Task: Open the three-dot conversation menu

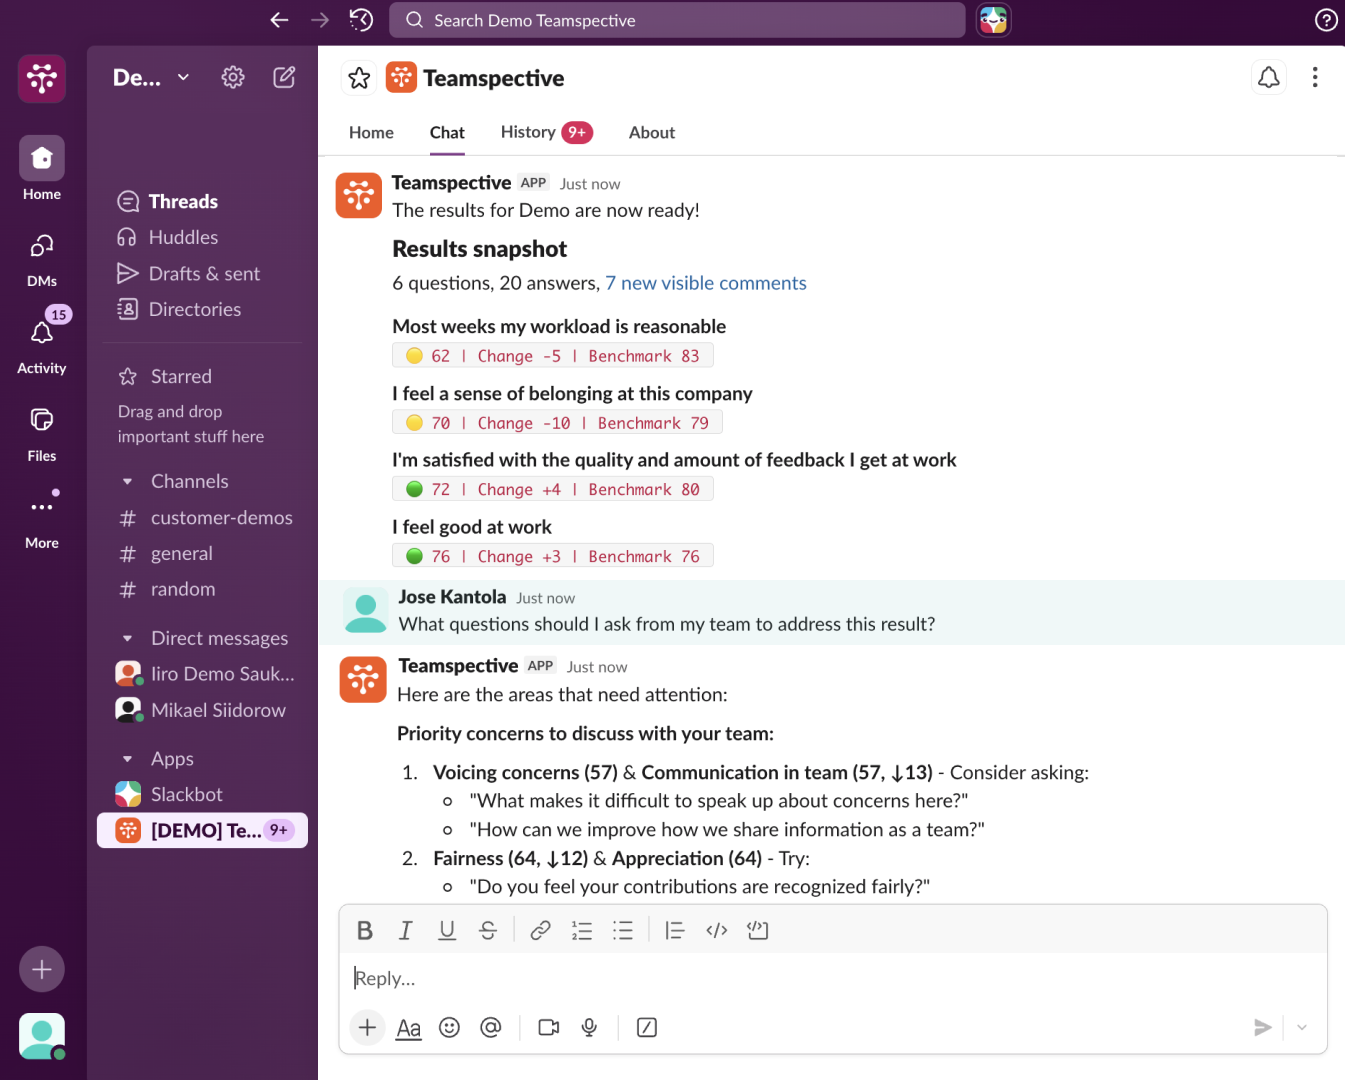Action: [1315, 77]
